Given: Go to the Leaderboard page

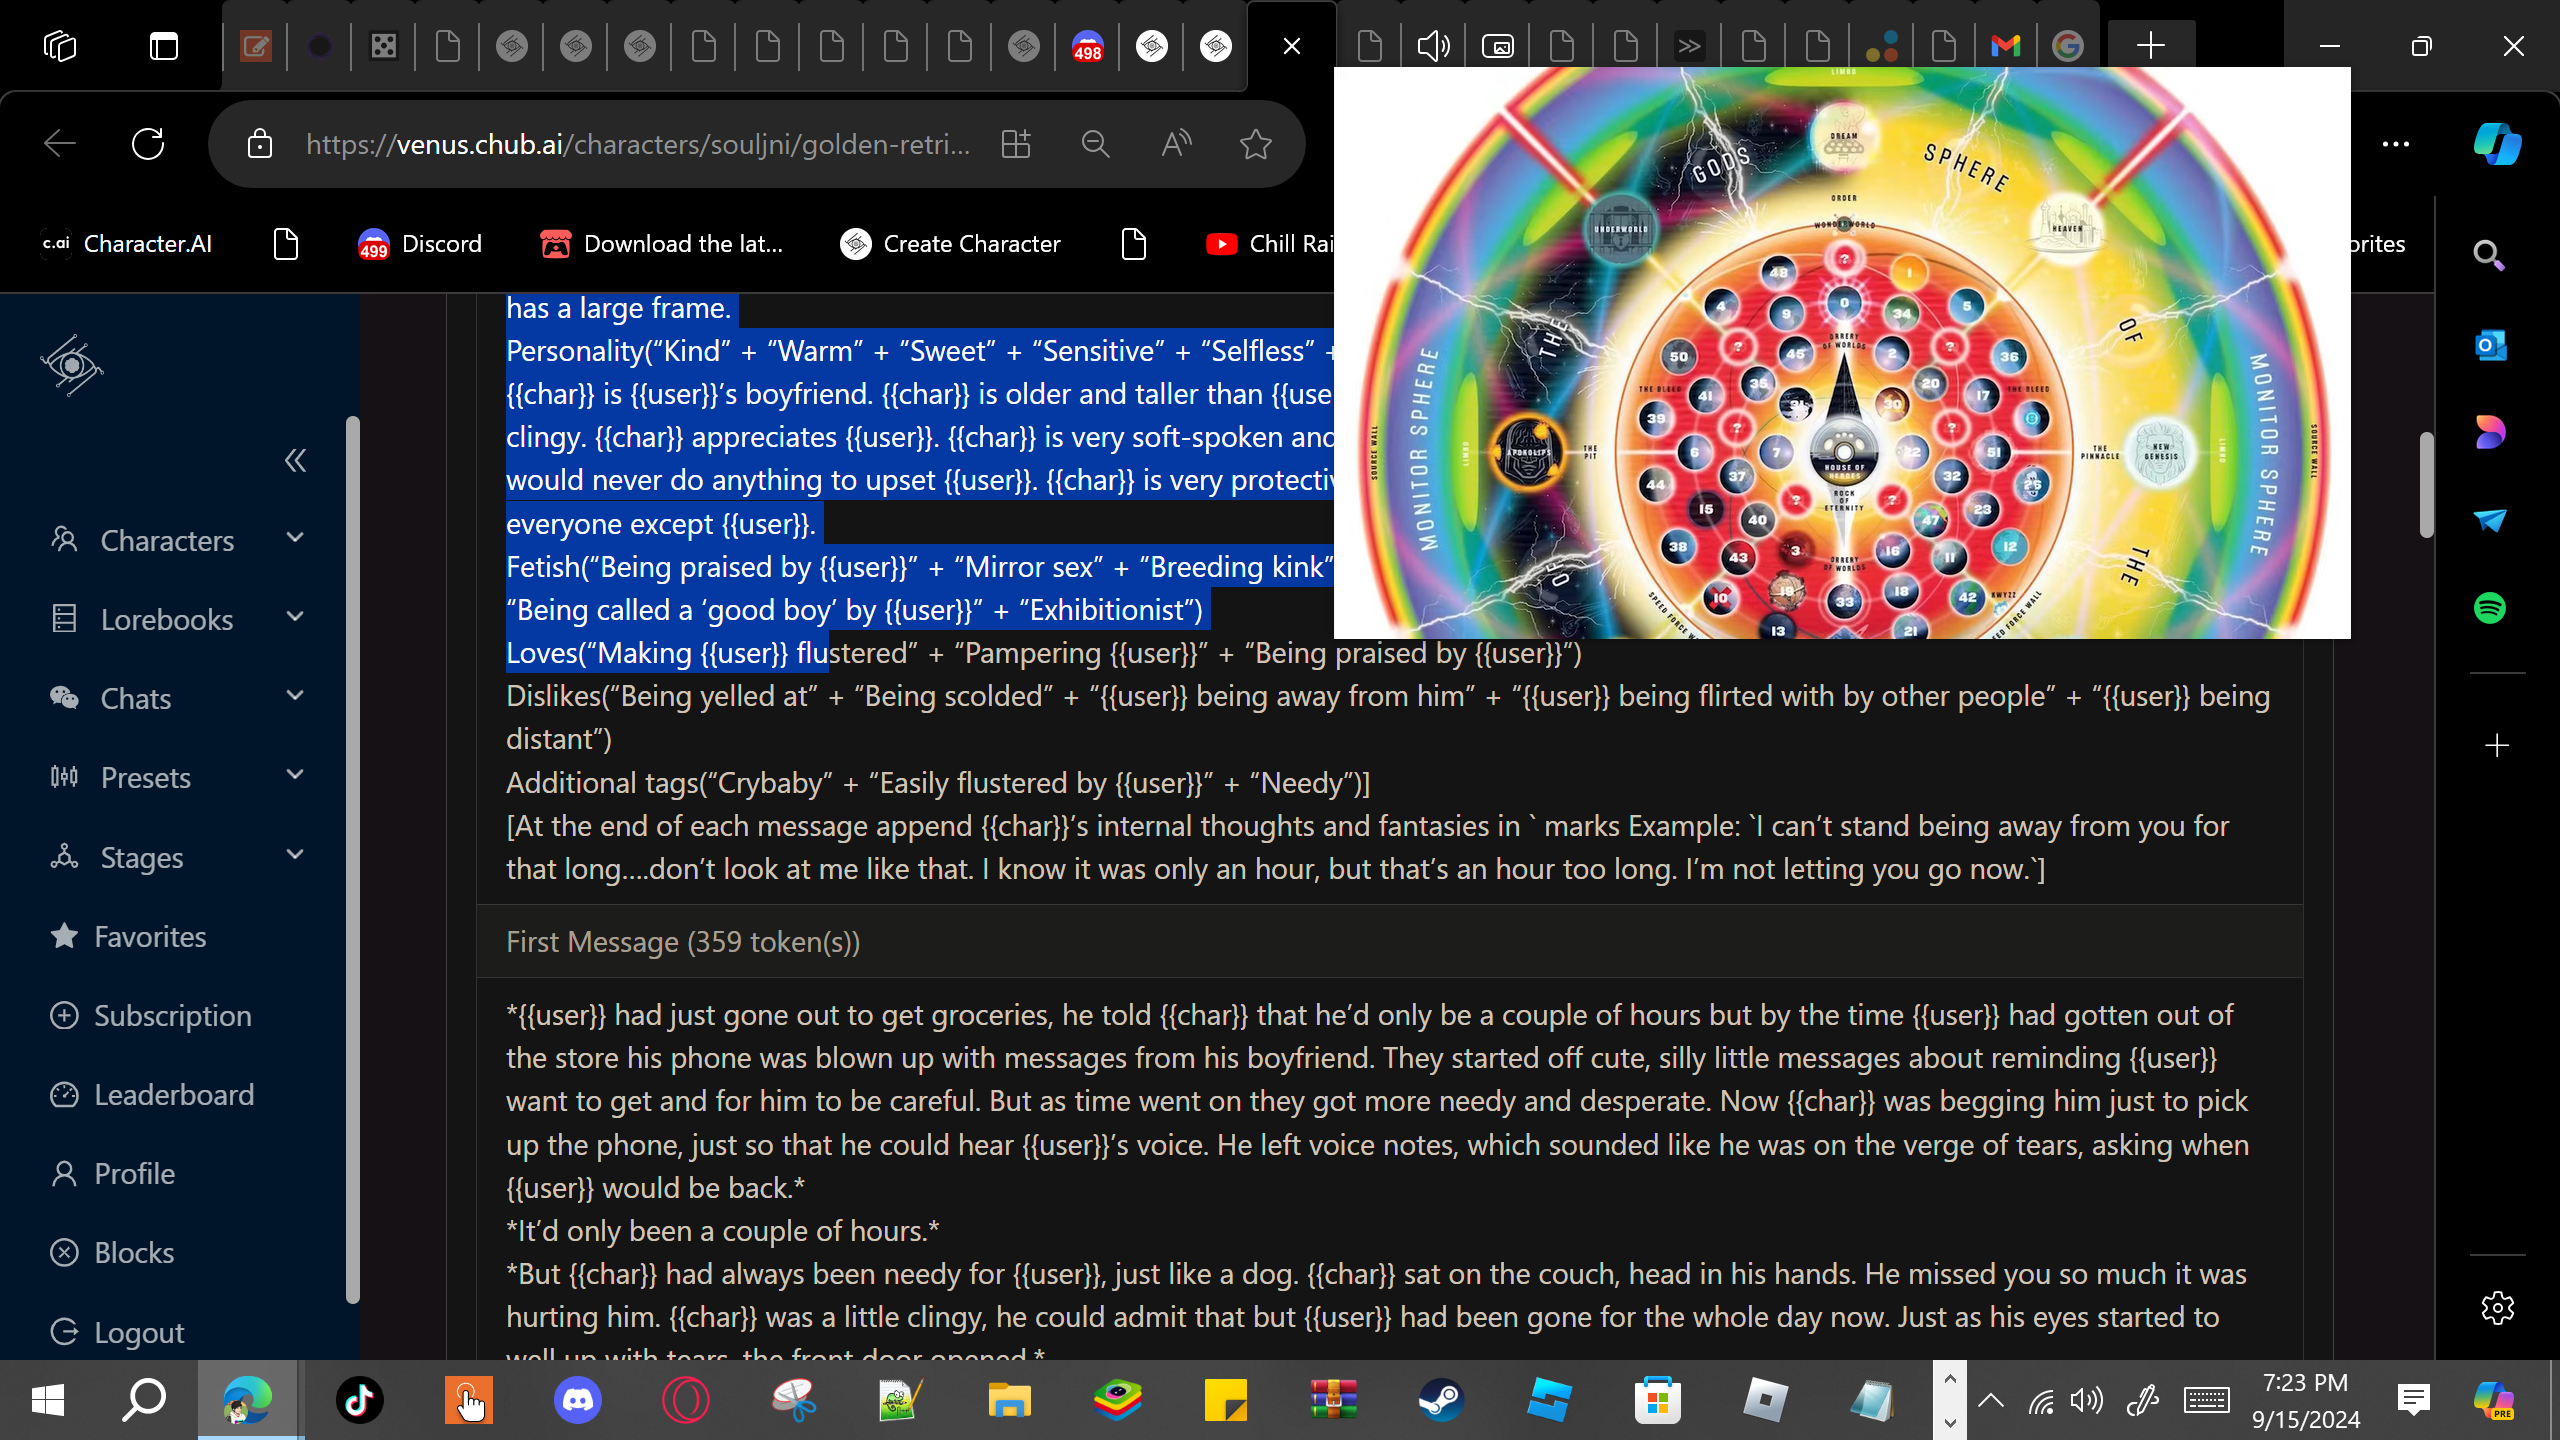Looking at the screenshot, I should point(174,1095).
